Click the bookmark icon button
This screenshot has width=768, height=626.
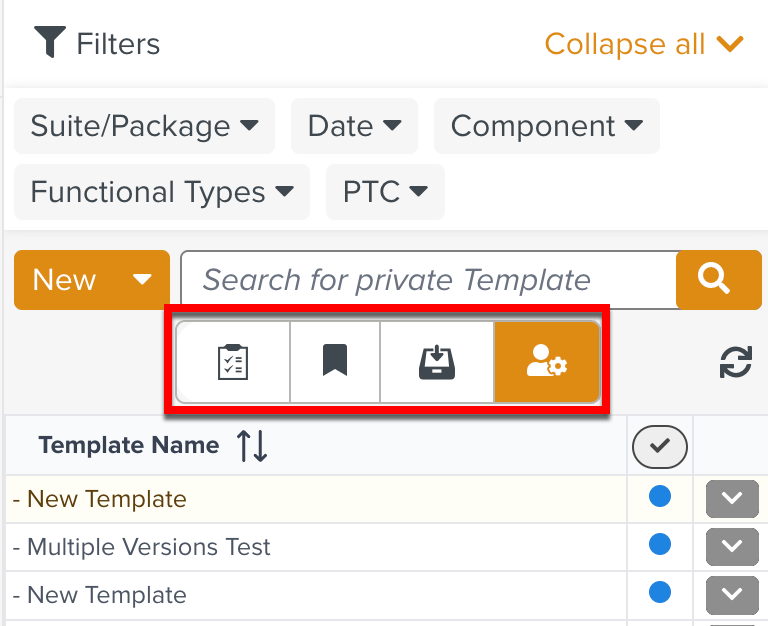click(x=335, y=361)
